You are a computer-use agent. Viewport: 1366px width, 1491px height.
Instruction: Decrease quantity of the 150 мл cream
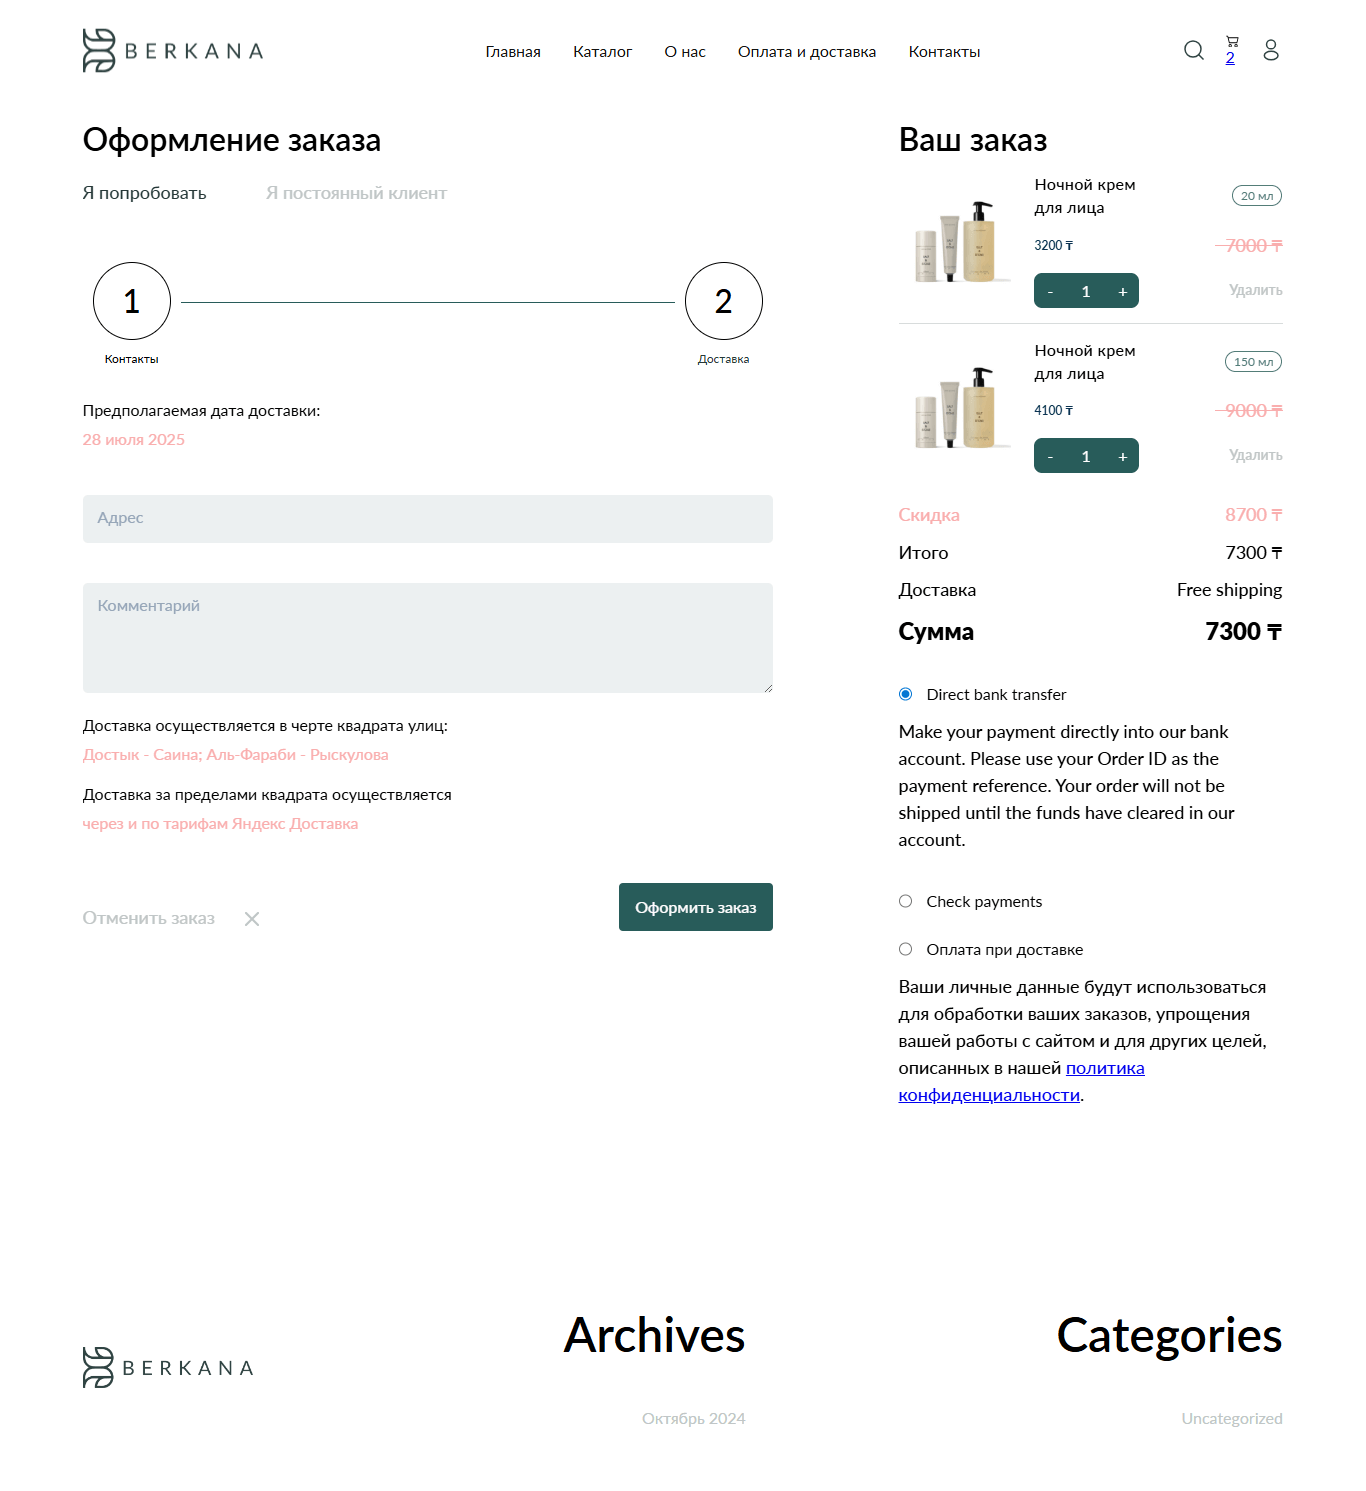point(1050,457)
